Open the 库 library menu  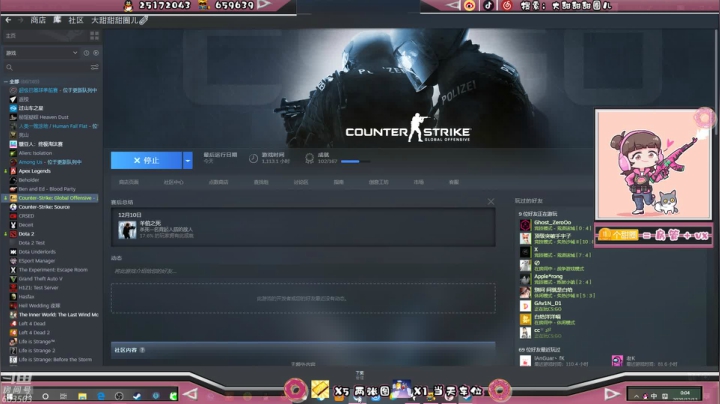click(x=57, y=20)
